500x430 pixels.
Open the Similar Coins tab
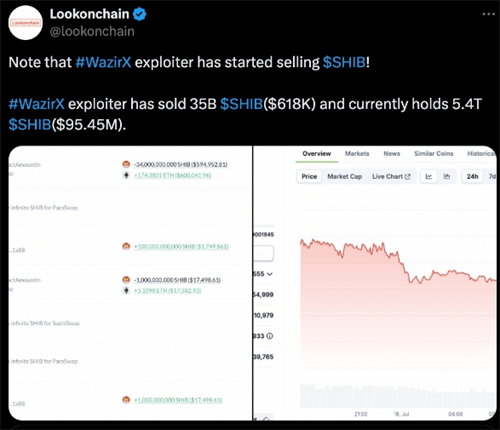[x=434, y=154]
